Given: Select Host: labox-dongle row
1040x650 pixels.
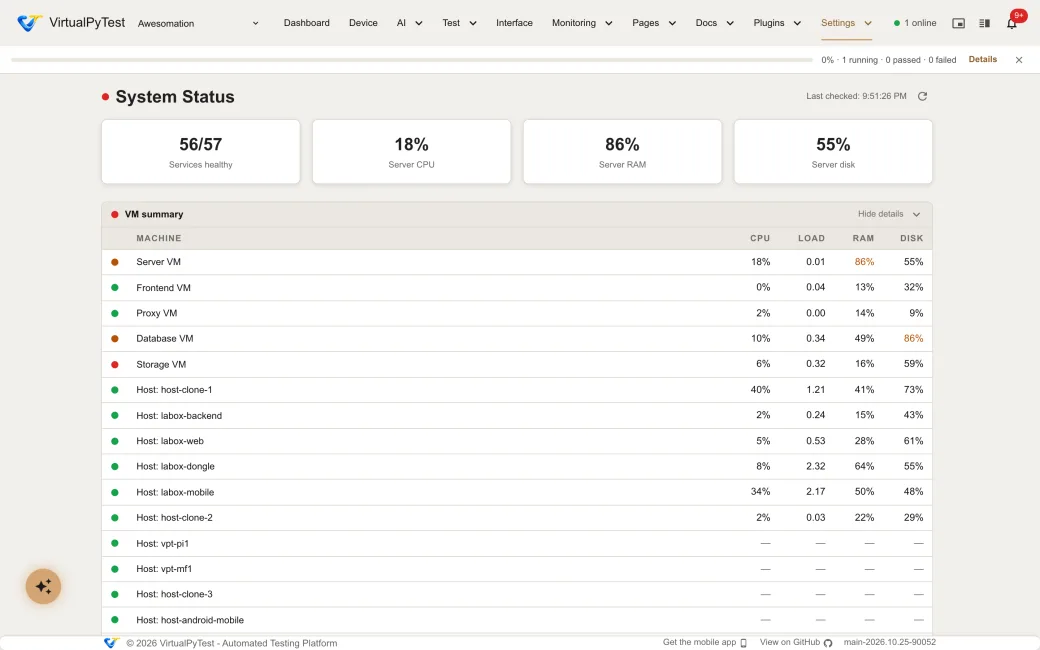Looking at the screenshot, I should pyautogui.click(x=517, y=466).
